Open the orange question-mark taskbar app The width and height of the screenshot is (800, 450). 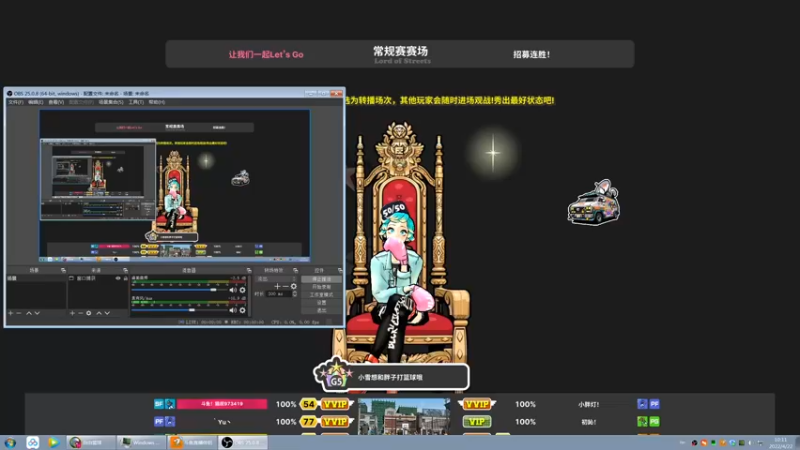192,442
